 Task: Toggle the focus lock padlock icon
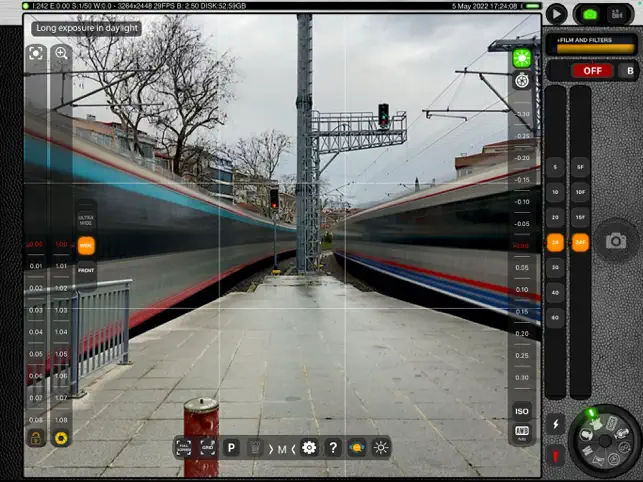point(36,439)
